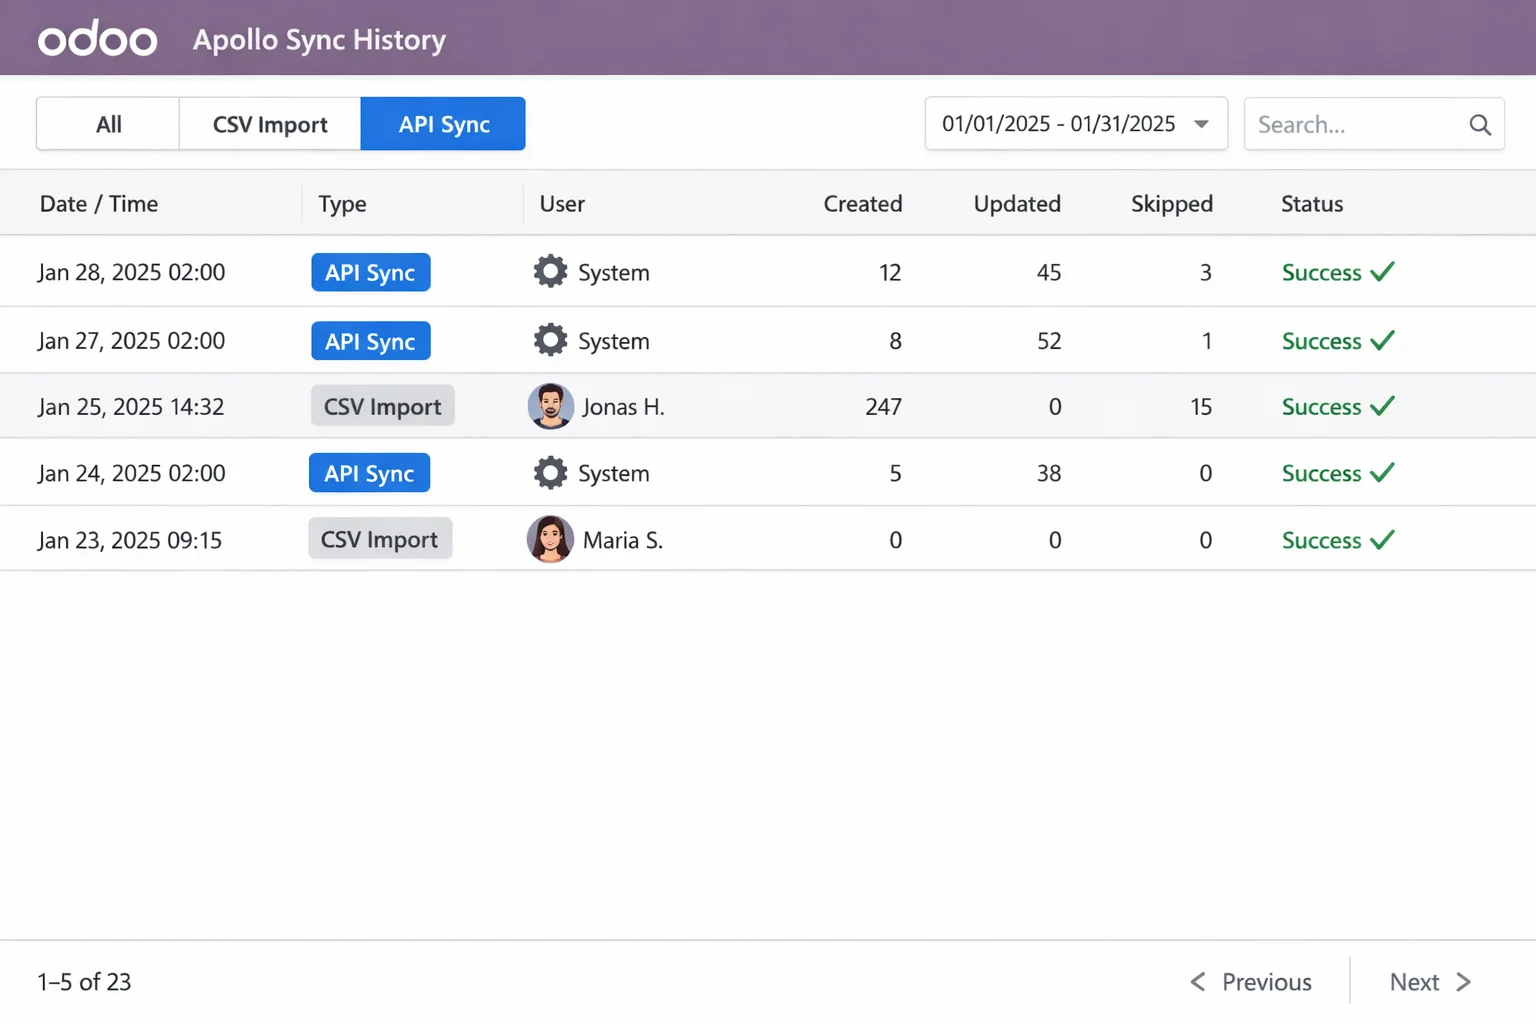Open the Jan 23, 2025 09:15 entry
This screenshot has height=1024, width=1536.
pyautogui.click(x=768, y=539)
